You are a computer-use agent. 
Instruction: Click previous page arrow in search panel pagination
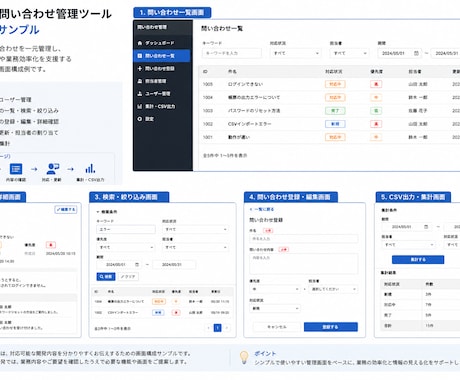tap(209, 328)
